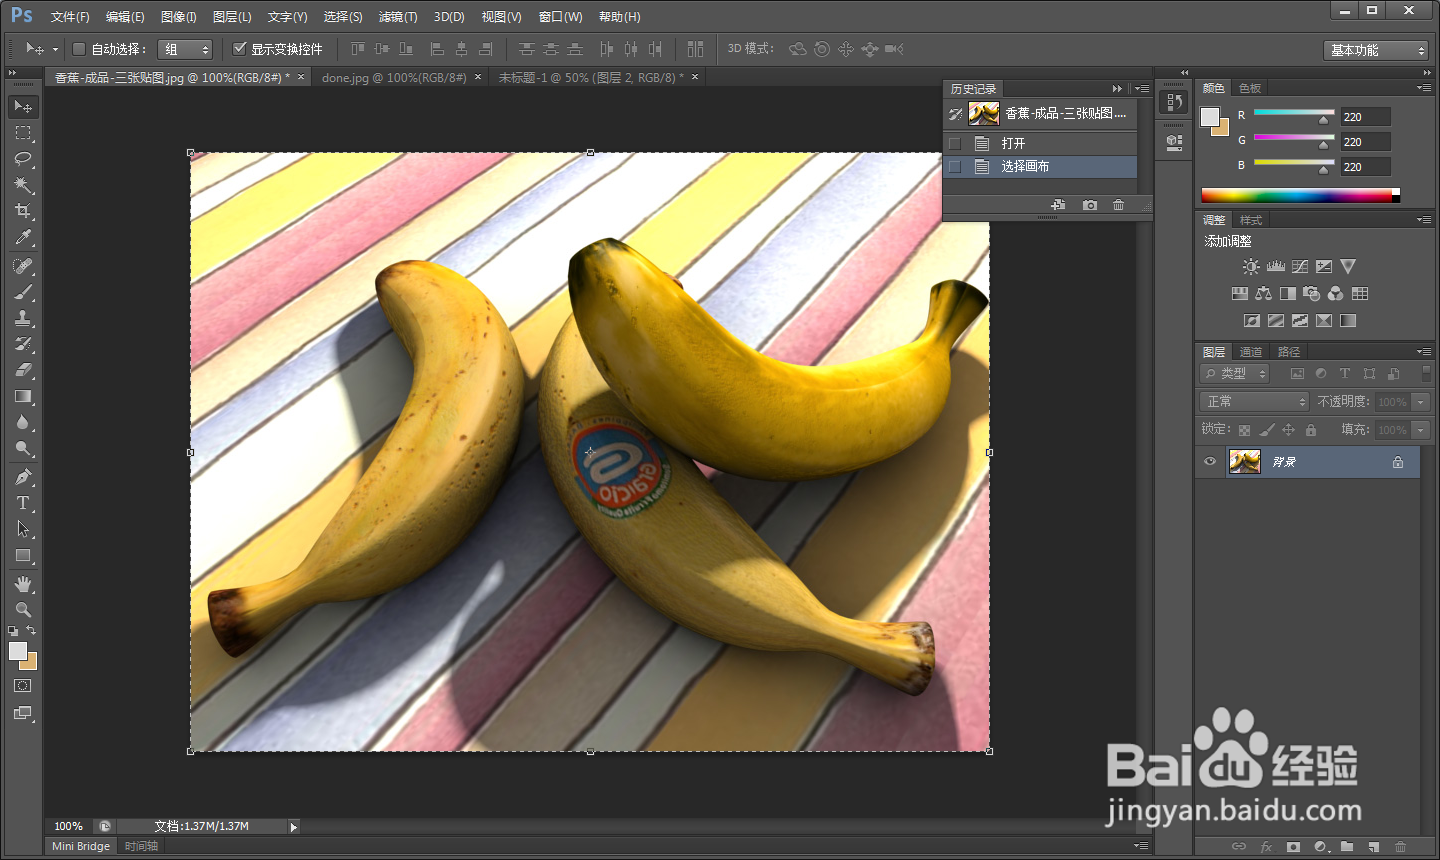Select the Eyedropper tool

(x=23, y=237)
